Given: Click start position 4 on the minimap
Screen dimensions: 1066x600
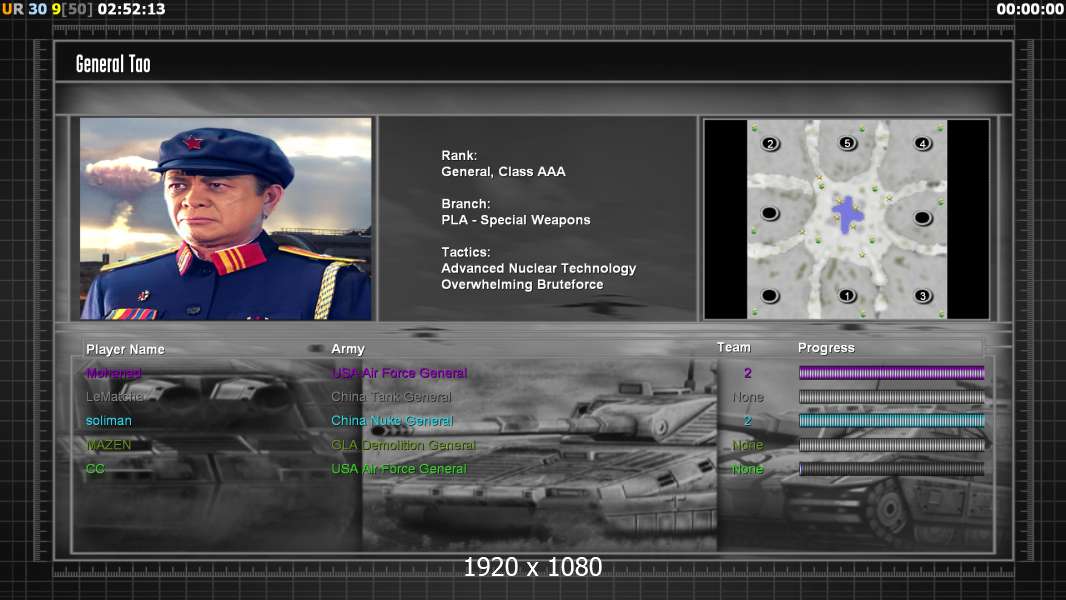Looking at the screenshot, I should coord(922,144).
